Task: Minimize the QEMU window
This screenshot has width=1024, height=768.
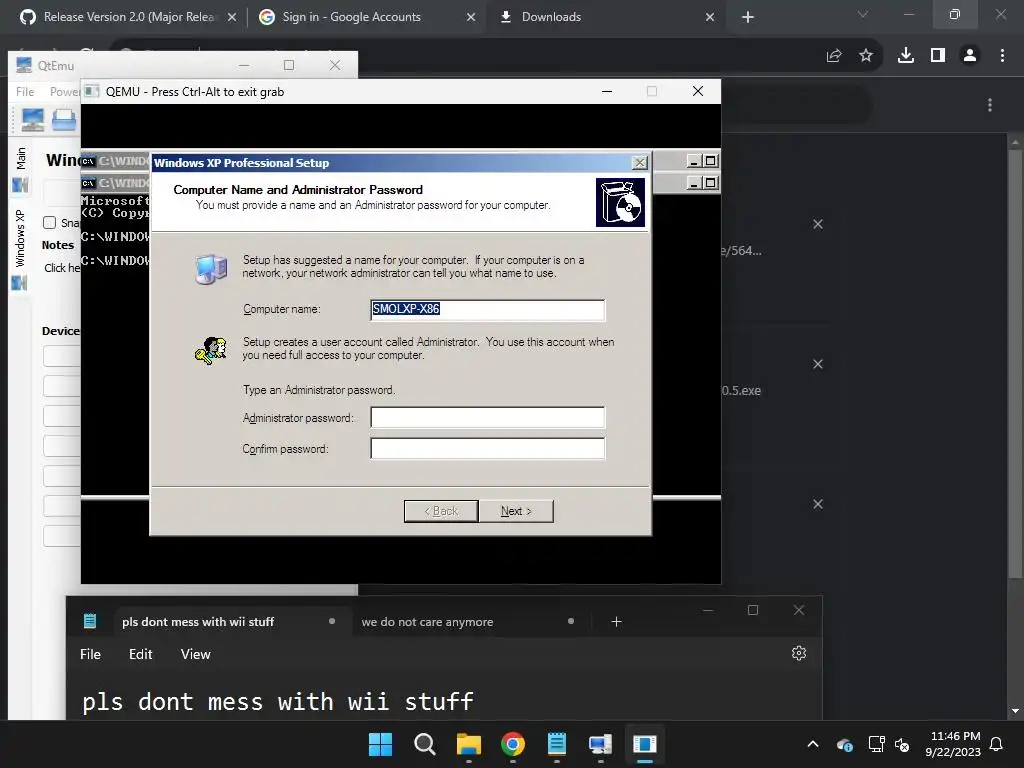Action: point(607,91)
